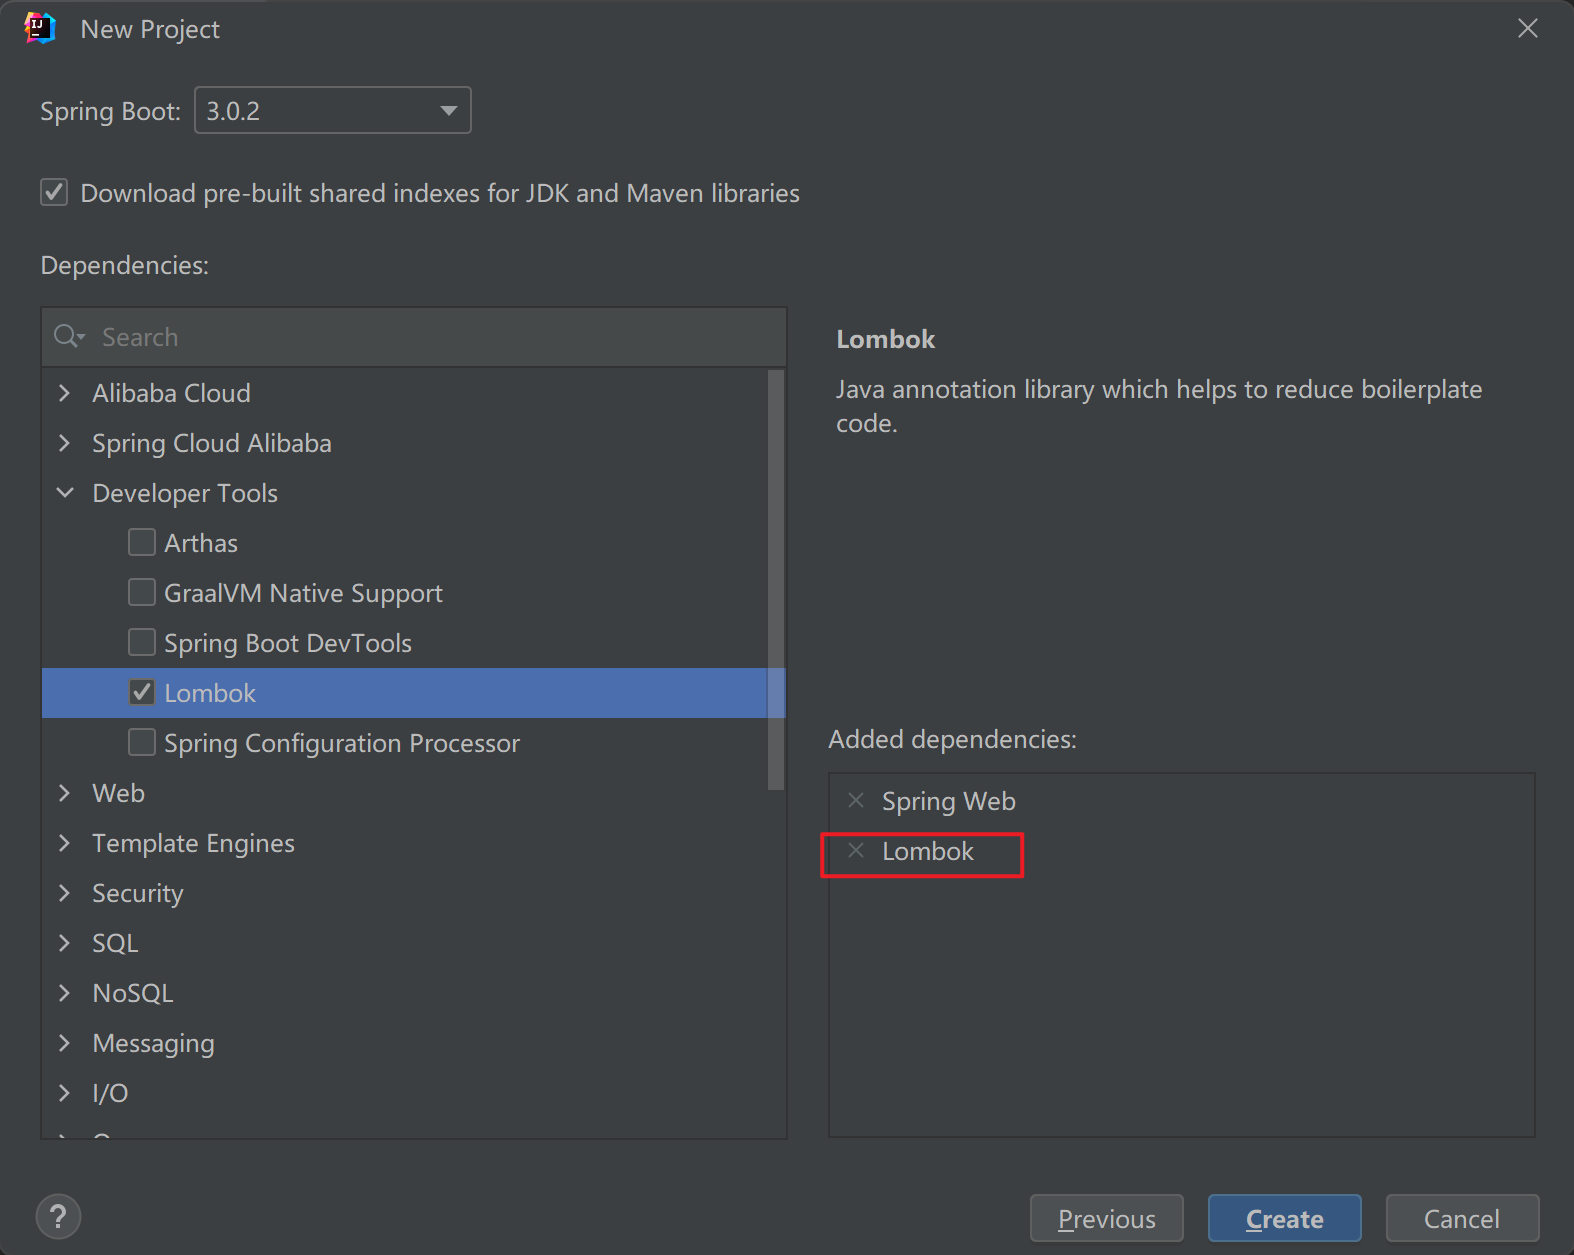The width and height of the screenshot is (1574, 1255).
Task: Go back with Previous button
Action: click(1106, 1218)
